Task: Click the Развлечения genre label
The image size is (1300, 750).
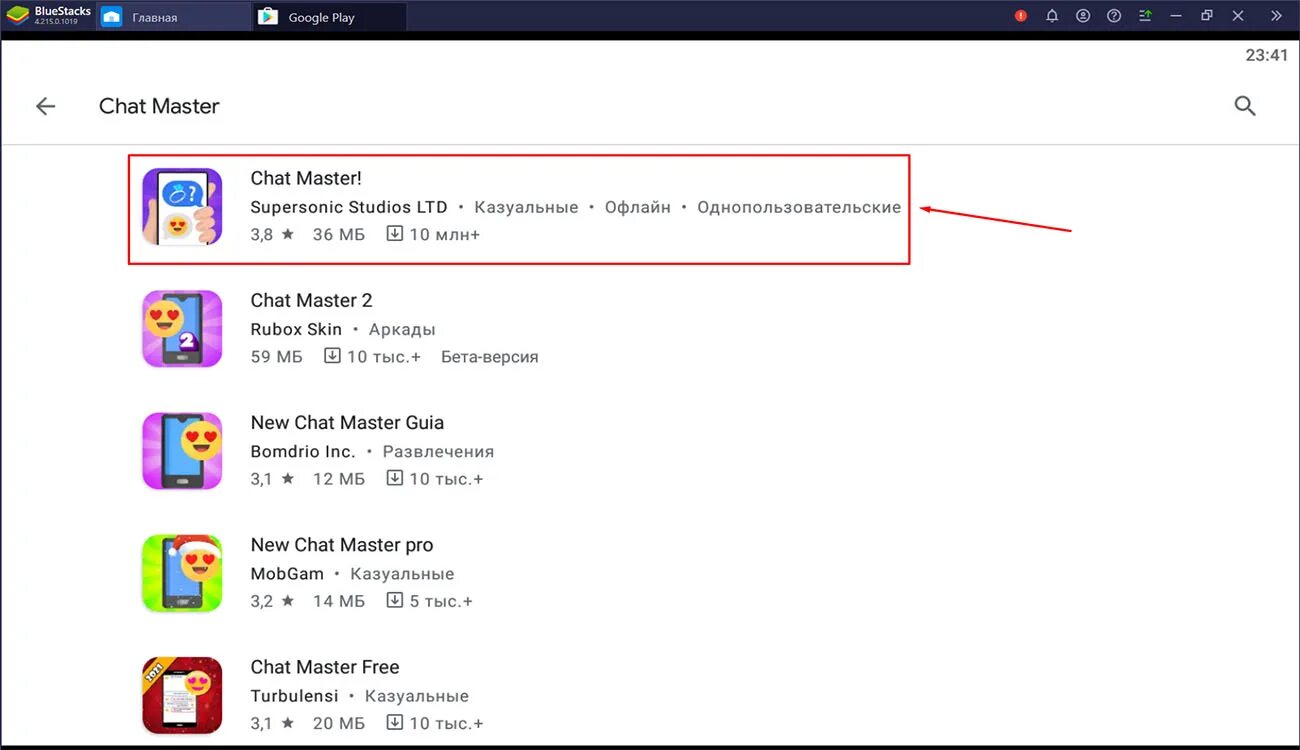Action: coord(438,452)
